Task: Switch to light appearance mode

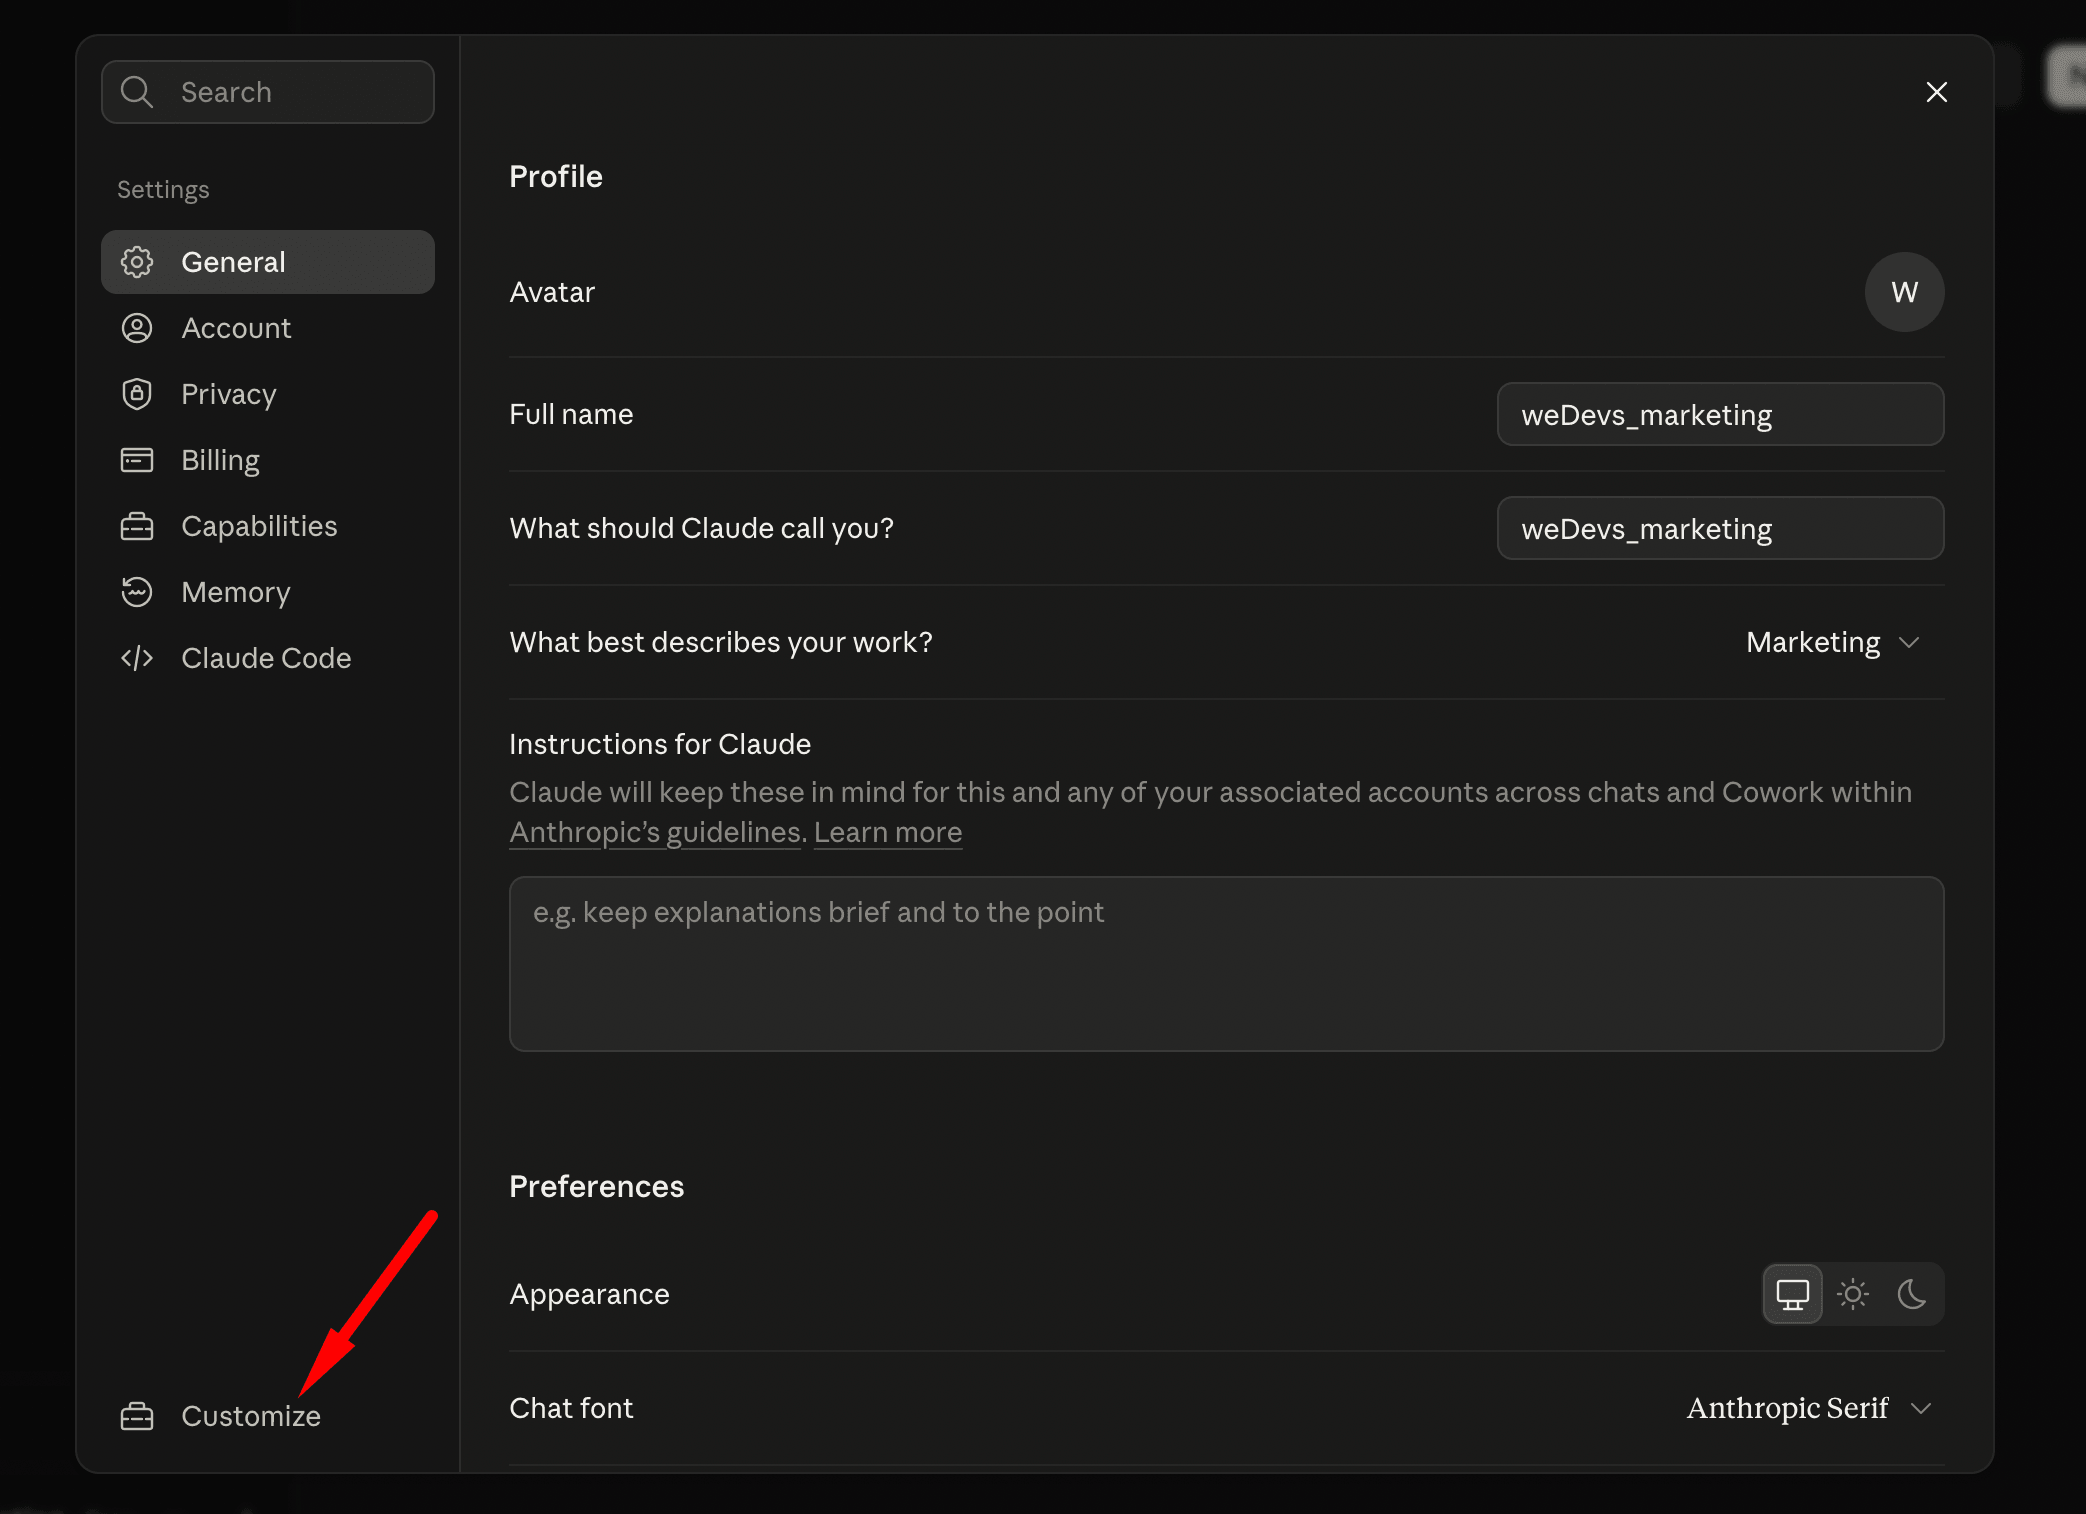Action: click(1853, 1294)
